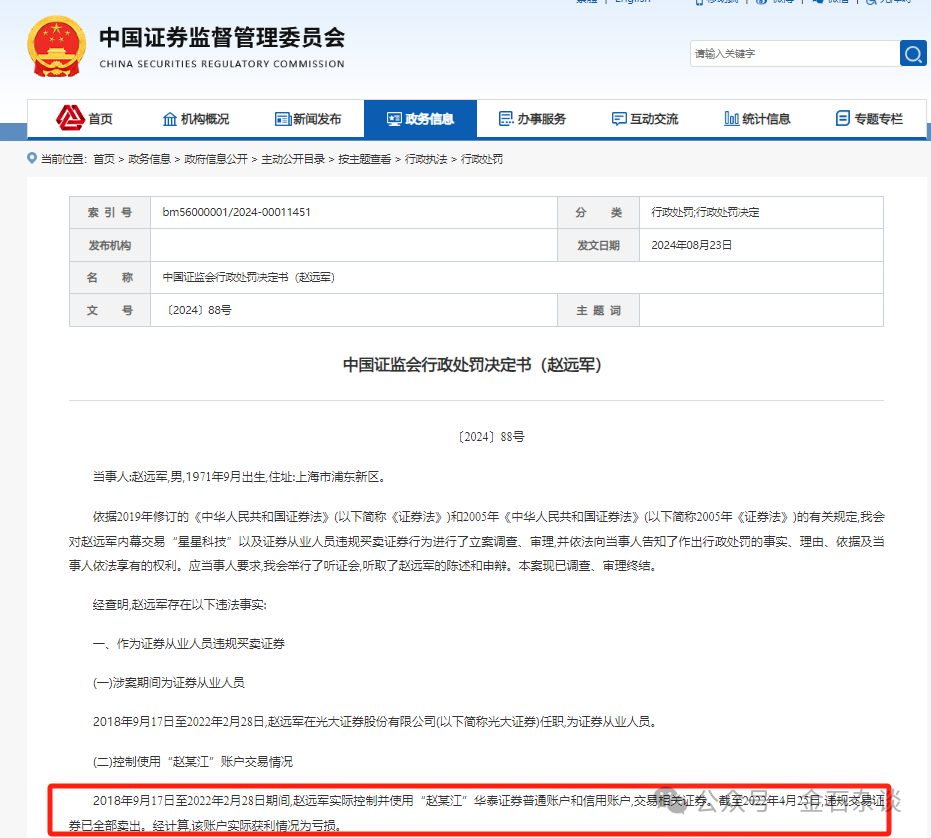Click the search keyword input field
The width and height of the screenshot is (931, 838).
(795, 54)
